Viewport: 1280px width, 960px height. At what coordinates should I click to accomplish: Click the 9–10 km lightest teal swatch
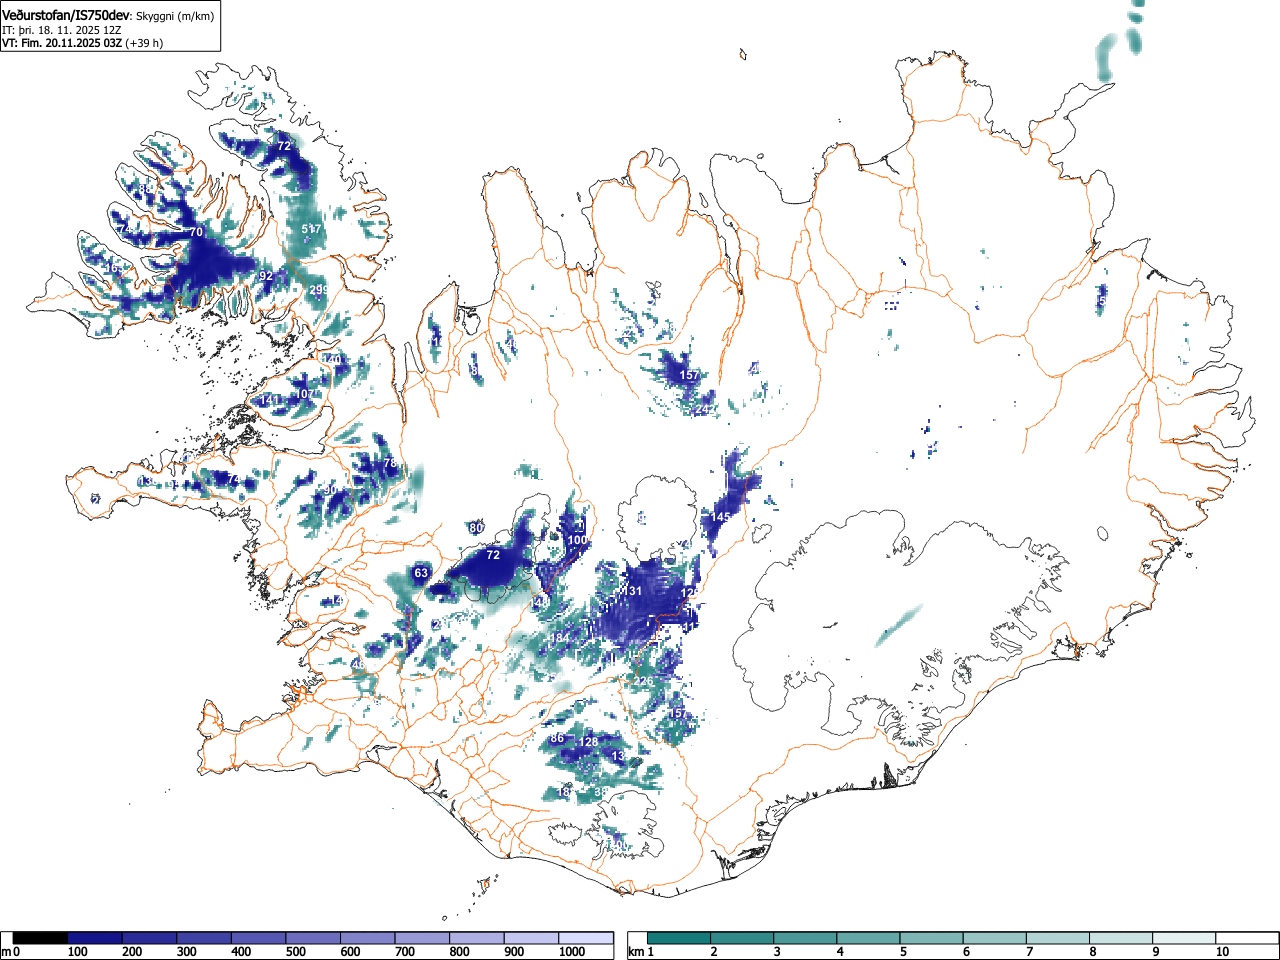click(1185, 938)
